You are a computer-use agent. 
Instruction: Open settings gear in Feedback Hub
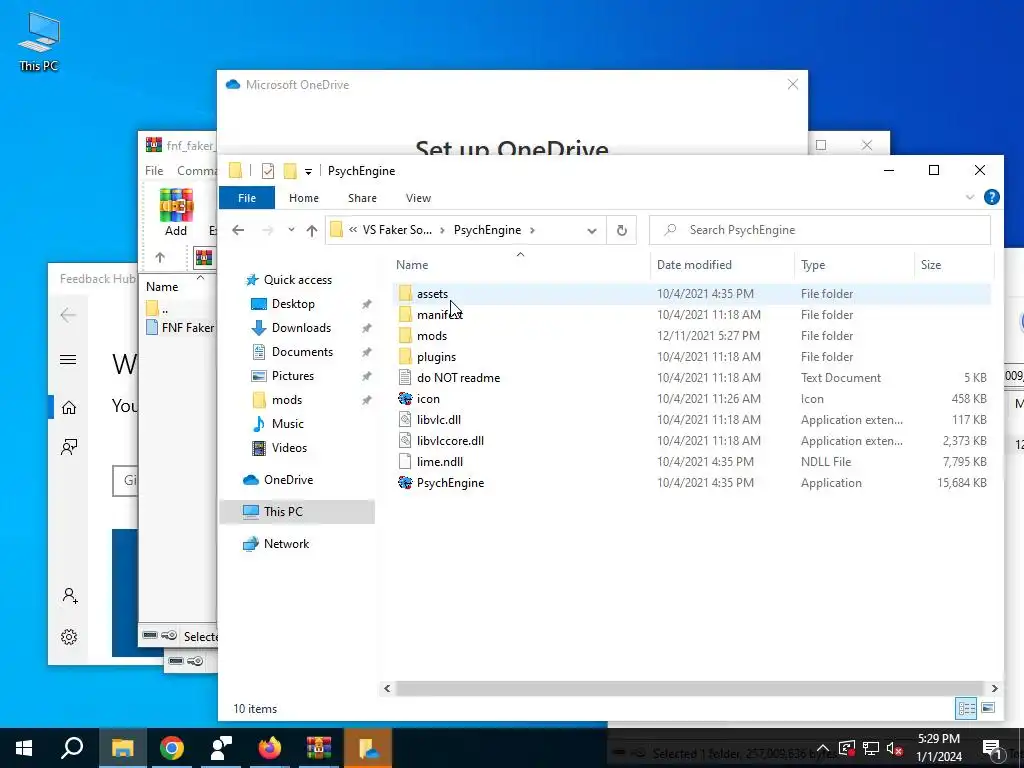coord(69,637)
